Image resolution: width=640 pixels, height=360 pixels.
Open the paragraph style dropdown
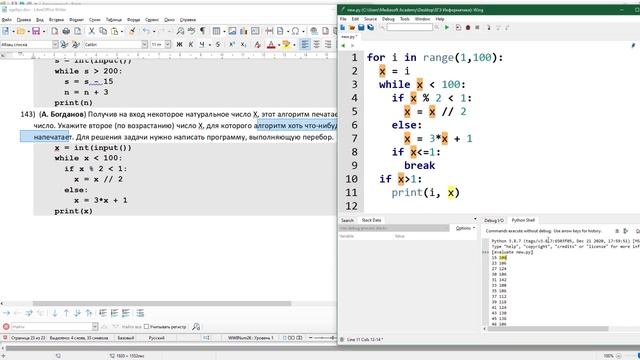55,44
